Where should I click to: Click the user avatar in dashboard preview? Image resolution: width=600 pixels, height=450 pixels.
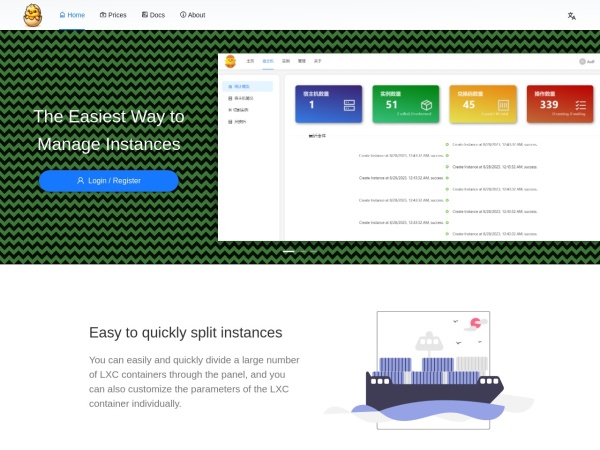tap(581, 62)
